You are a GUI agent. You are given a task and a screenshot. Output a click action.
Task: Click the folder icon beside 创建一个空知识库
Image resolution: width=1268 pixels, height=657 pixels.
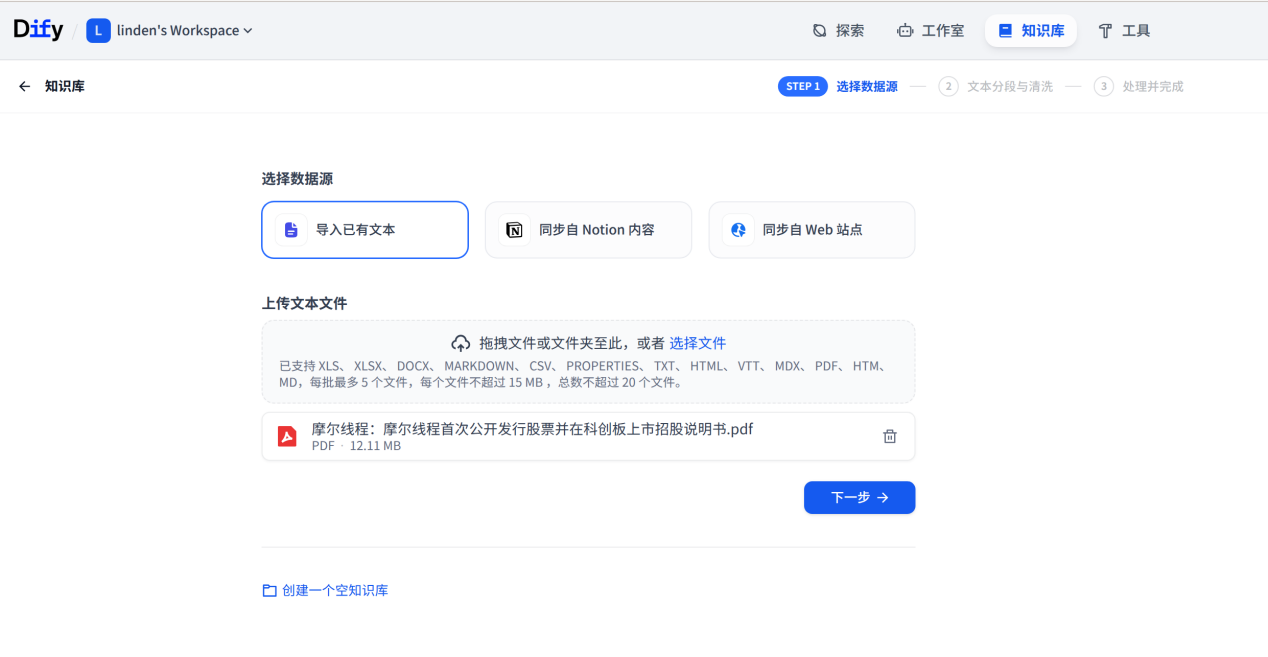pos(269,591)
